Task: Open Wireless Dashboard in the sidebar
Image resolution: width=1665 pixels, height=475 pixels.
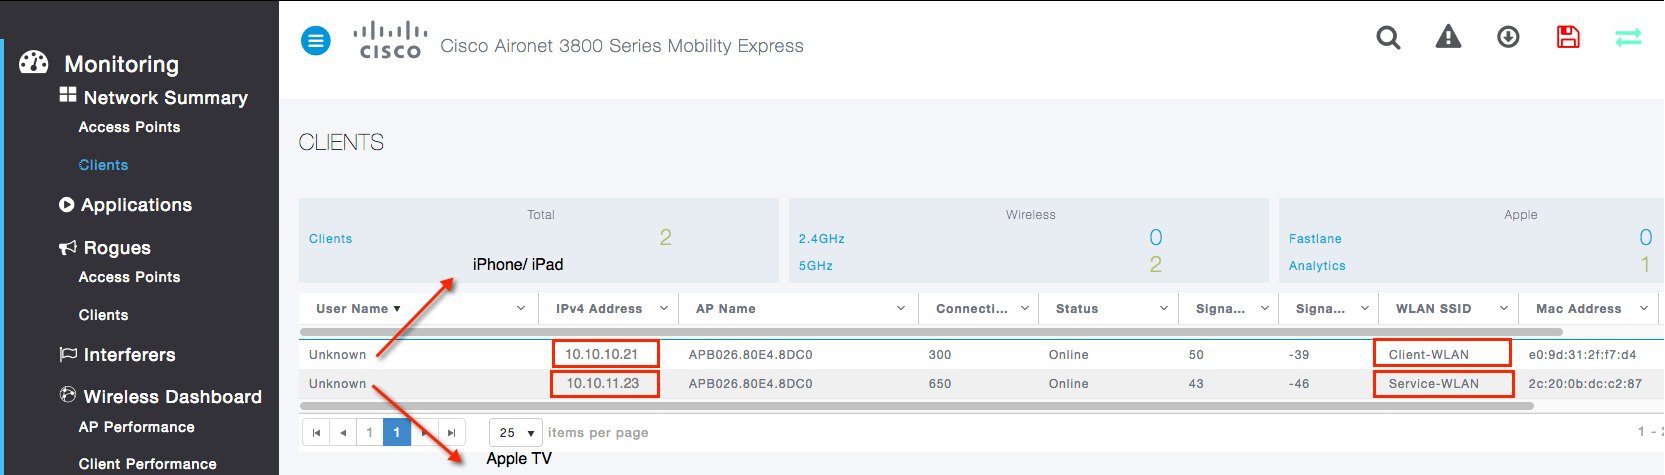Action: (x=172, y=397)
